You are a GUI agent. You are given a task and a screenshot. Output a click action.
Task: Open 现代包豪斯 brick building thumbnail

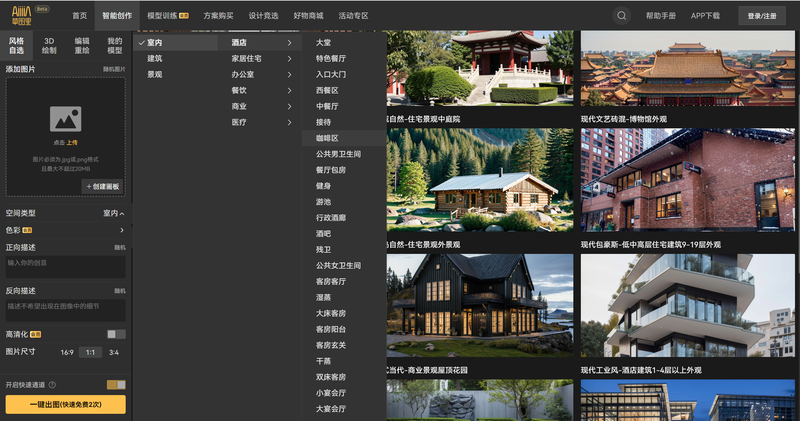coord(687,180)
